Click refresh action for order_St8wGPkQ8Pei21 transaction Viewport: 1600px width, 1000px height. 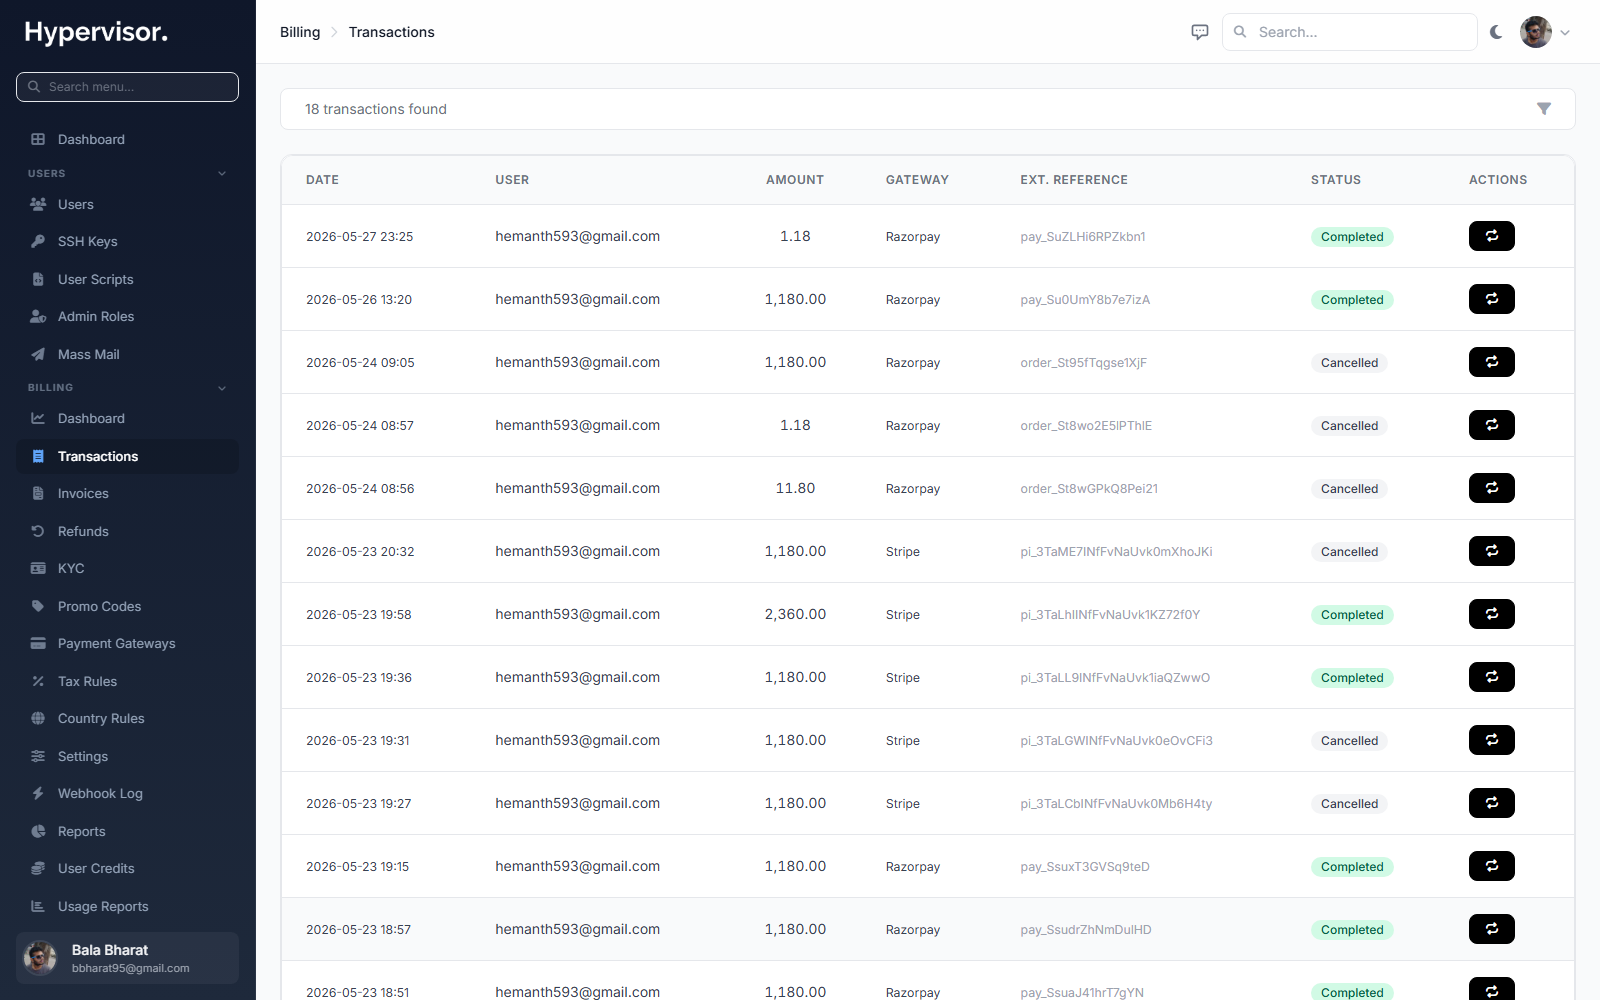(x=1491, y=488)
